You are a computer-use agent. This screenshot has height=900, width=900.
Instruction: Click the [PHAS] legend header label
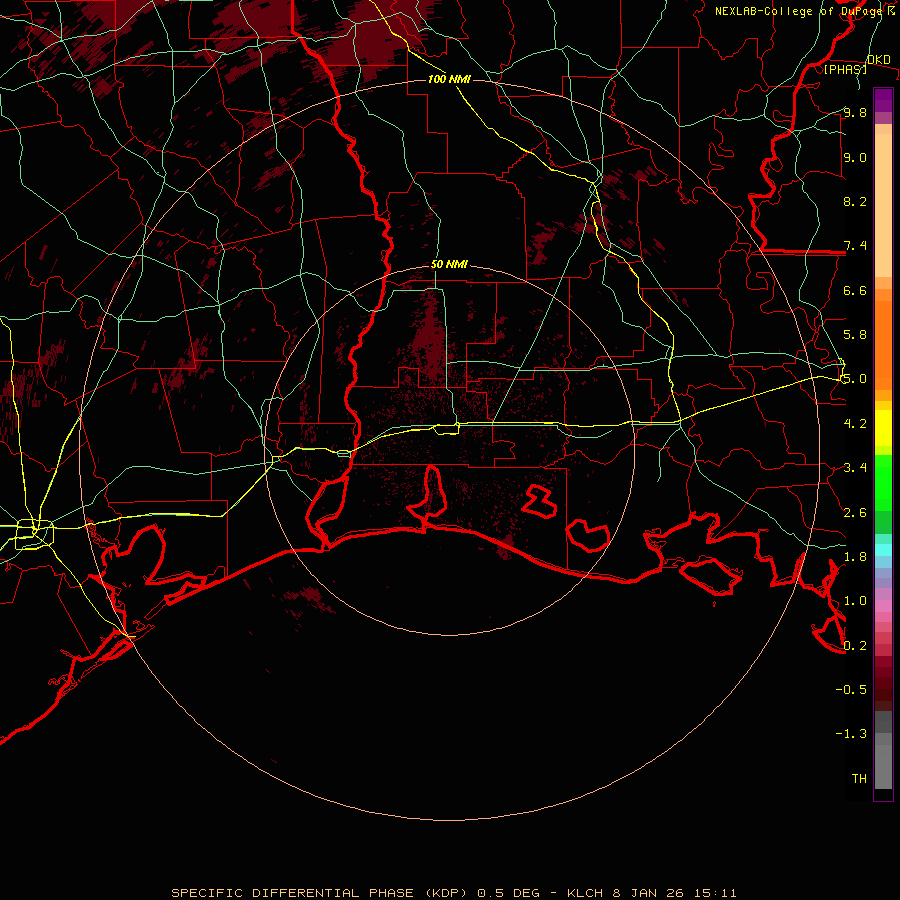[845, 69]
